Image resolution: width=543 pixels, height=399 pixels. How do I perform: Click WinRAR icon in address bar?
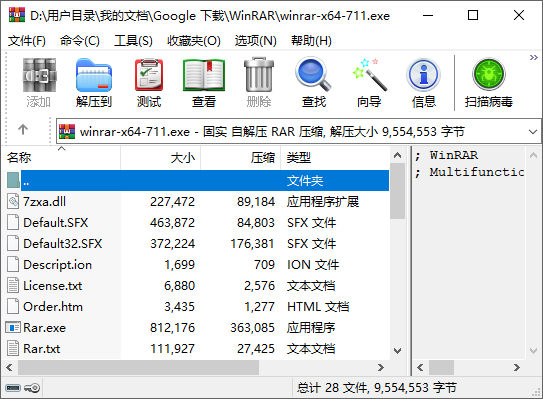point(67,132)
